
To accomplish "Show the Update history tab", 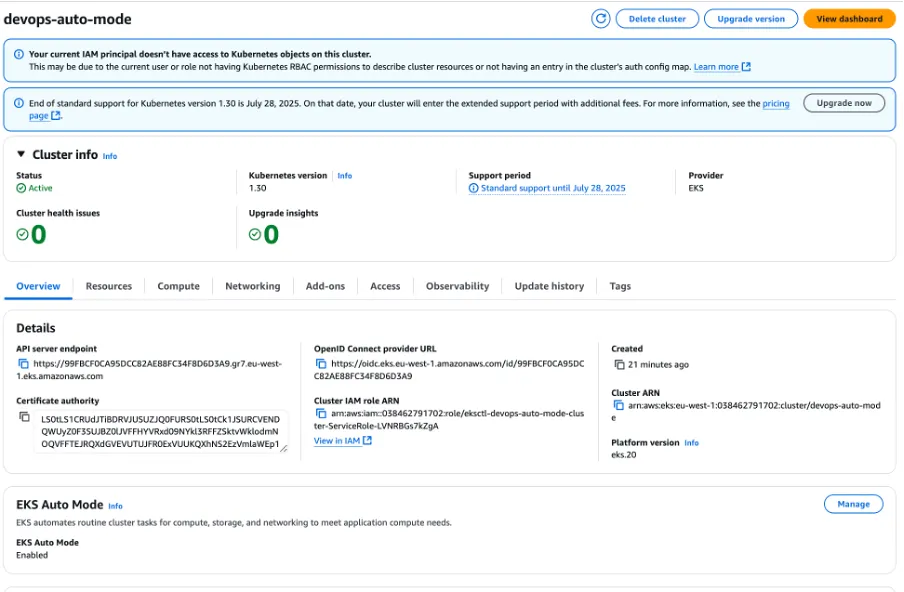I will coord(549,286).
